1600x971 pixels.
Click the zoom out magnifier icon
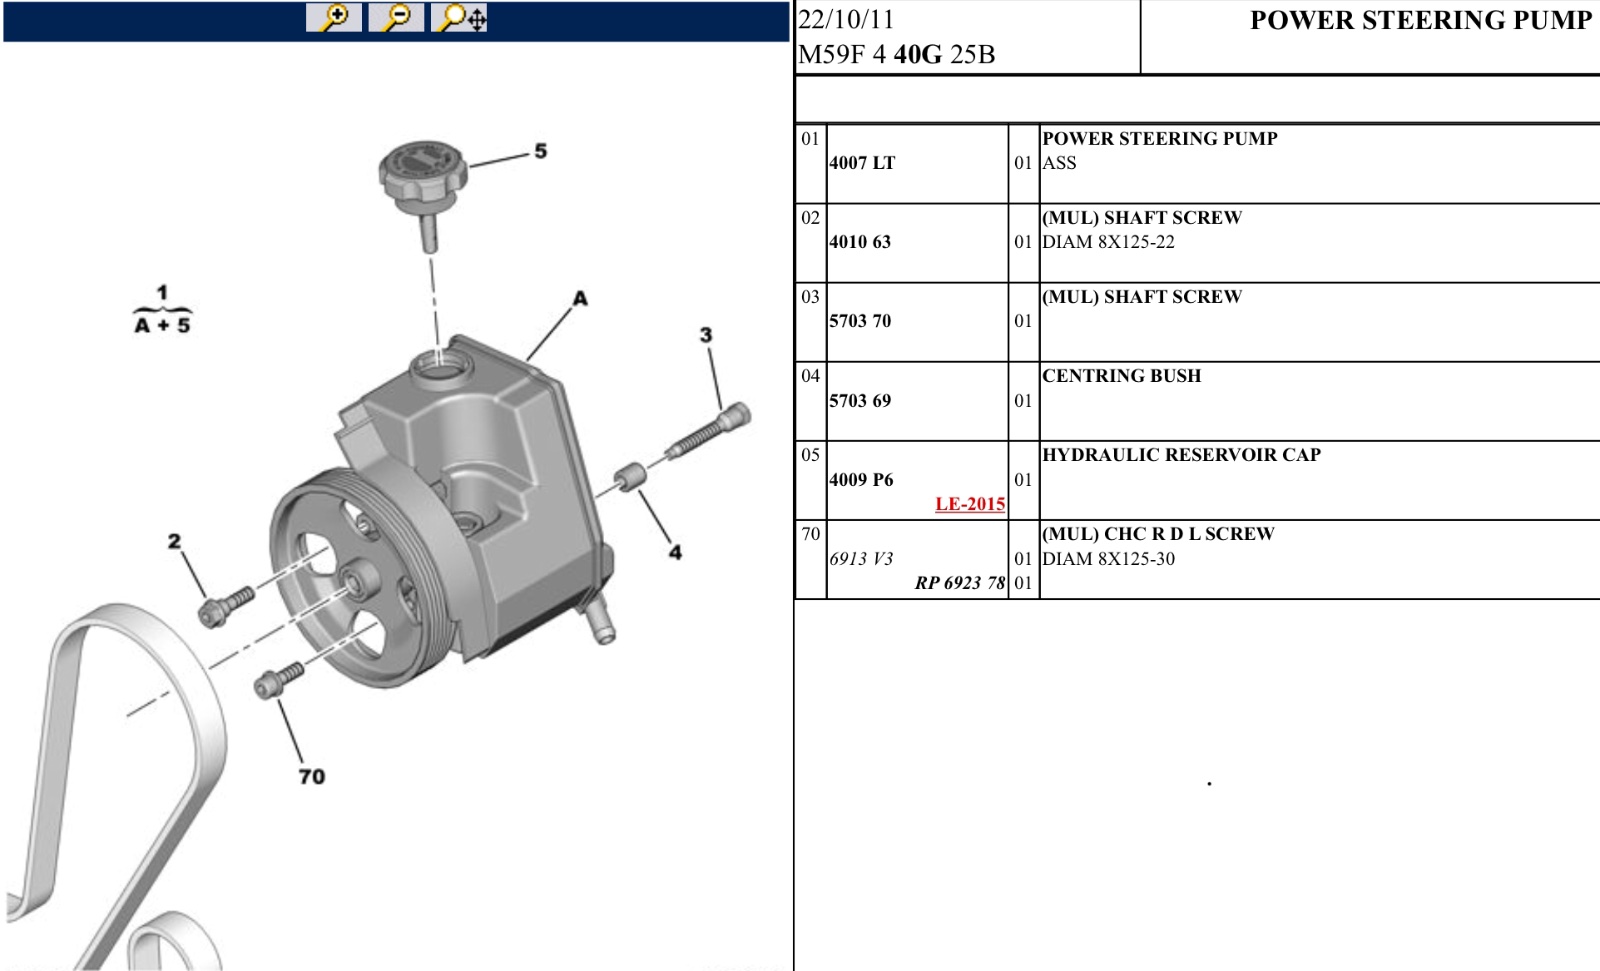(396, 18)
